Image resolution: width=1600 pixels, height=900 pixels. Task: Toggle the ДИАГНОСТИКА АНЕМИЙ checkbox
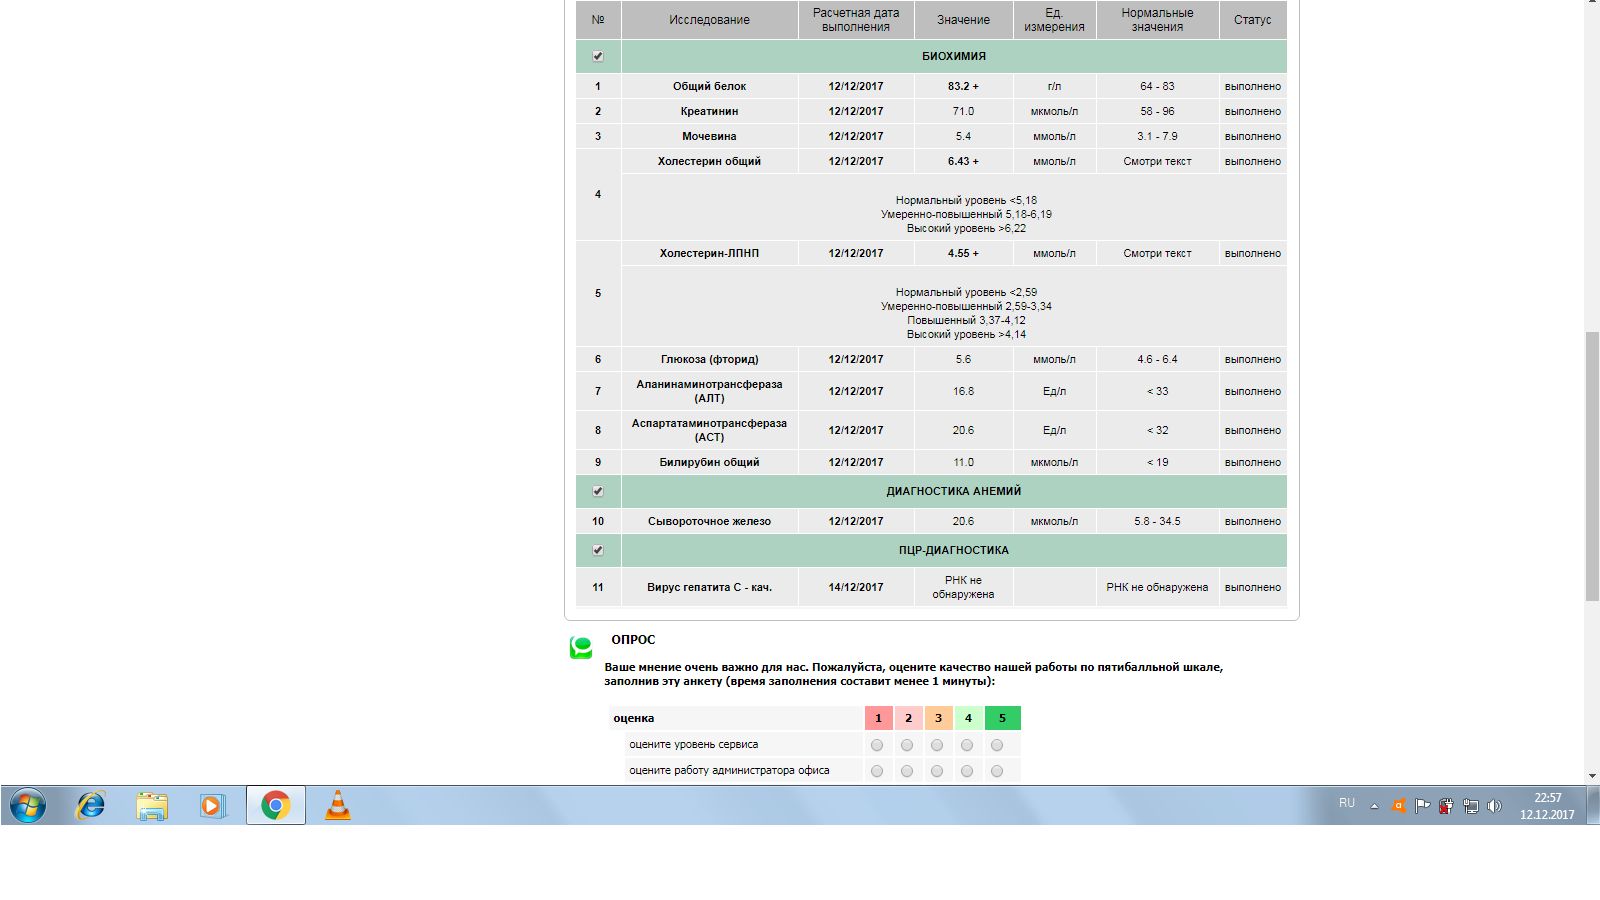[x=598, y=491]
